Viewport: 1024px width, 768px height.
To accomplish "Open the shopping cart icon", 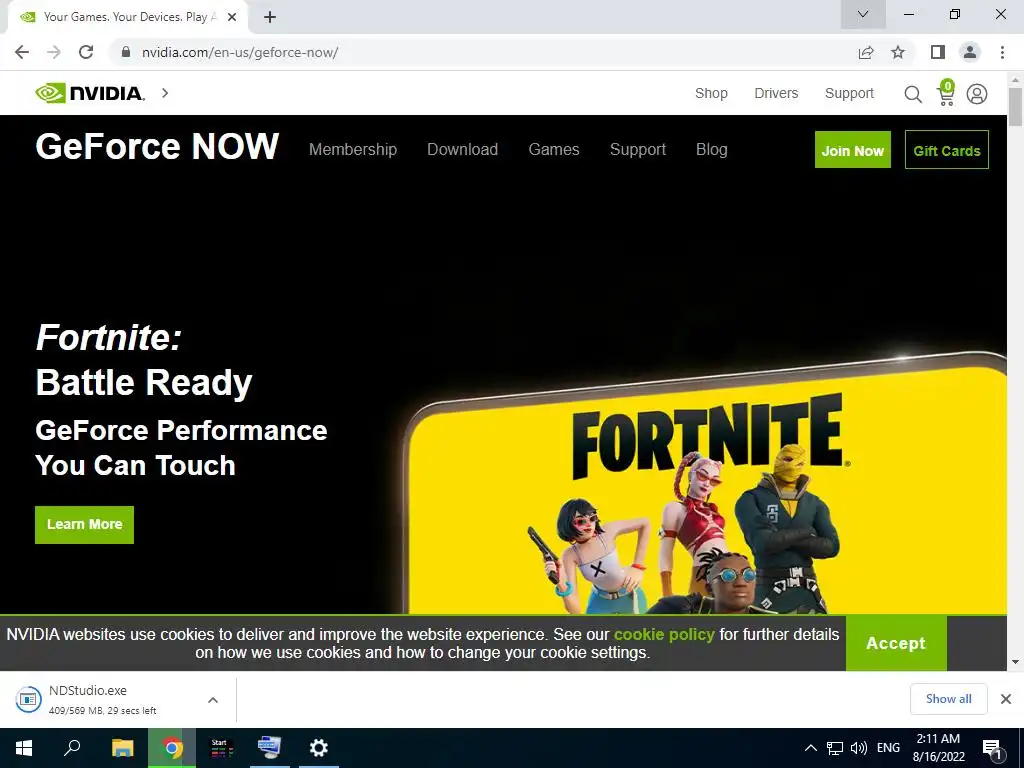I will (946, 93).
